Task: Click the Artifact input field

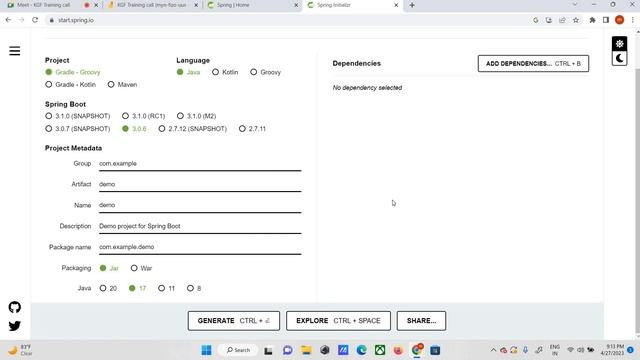Action: point(200,184)
